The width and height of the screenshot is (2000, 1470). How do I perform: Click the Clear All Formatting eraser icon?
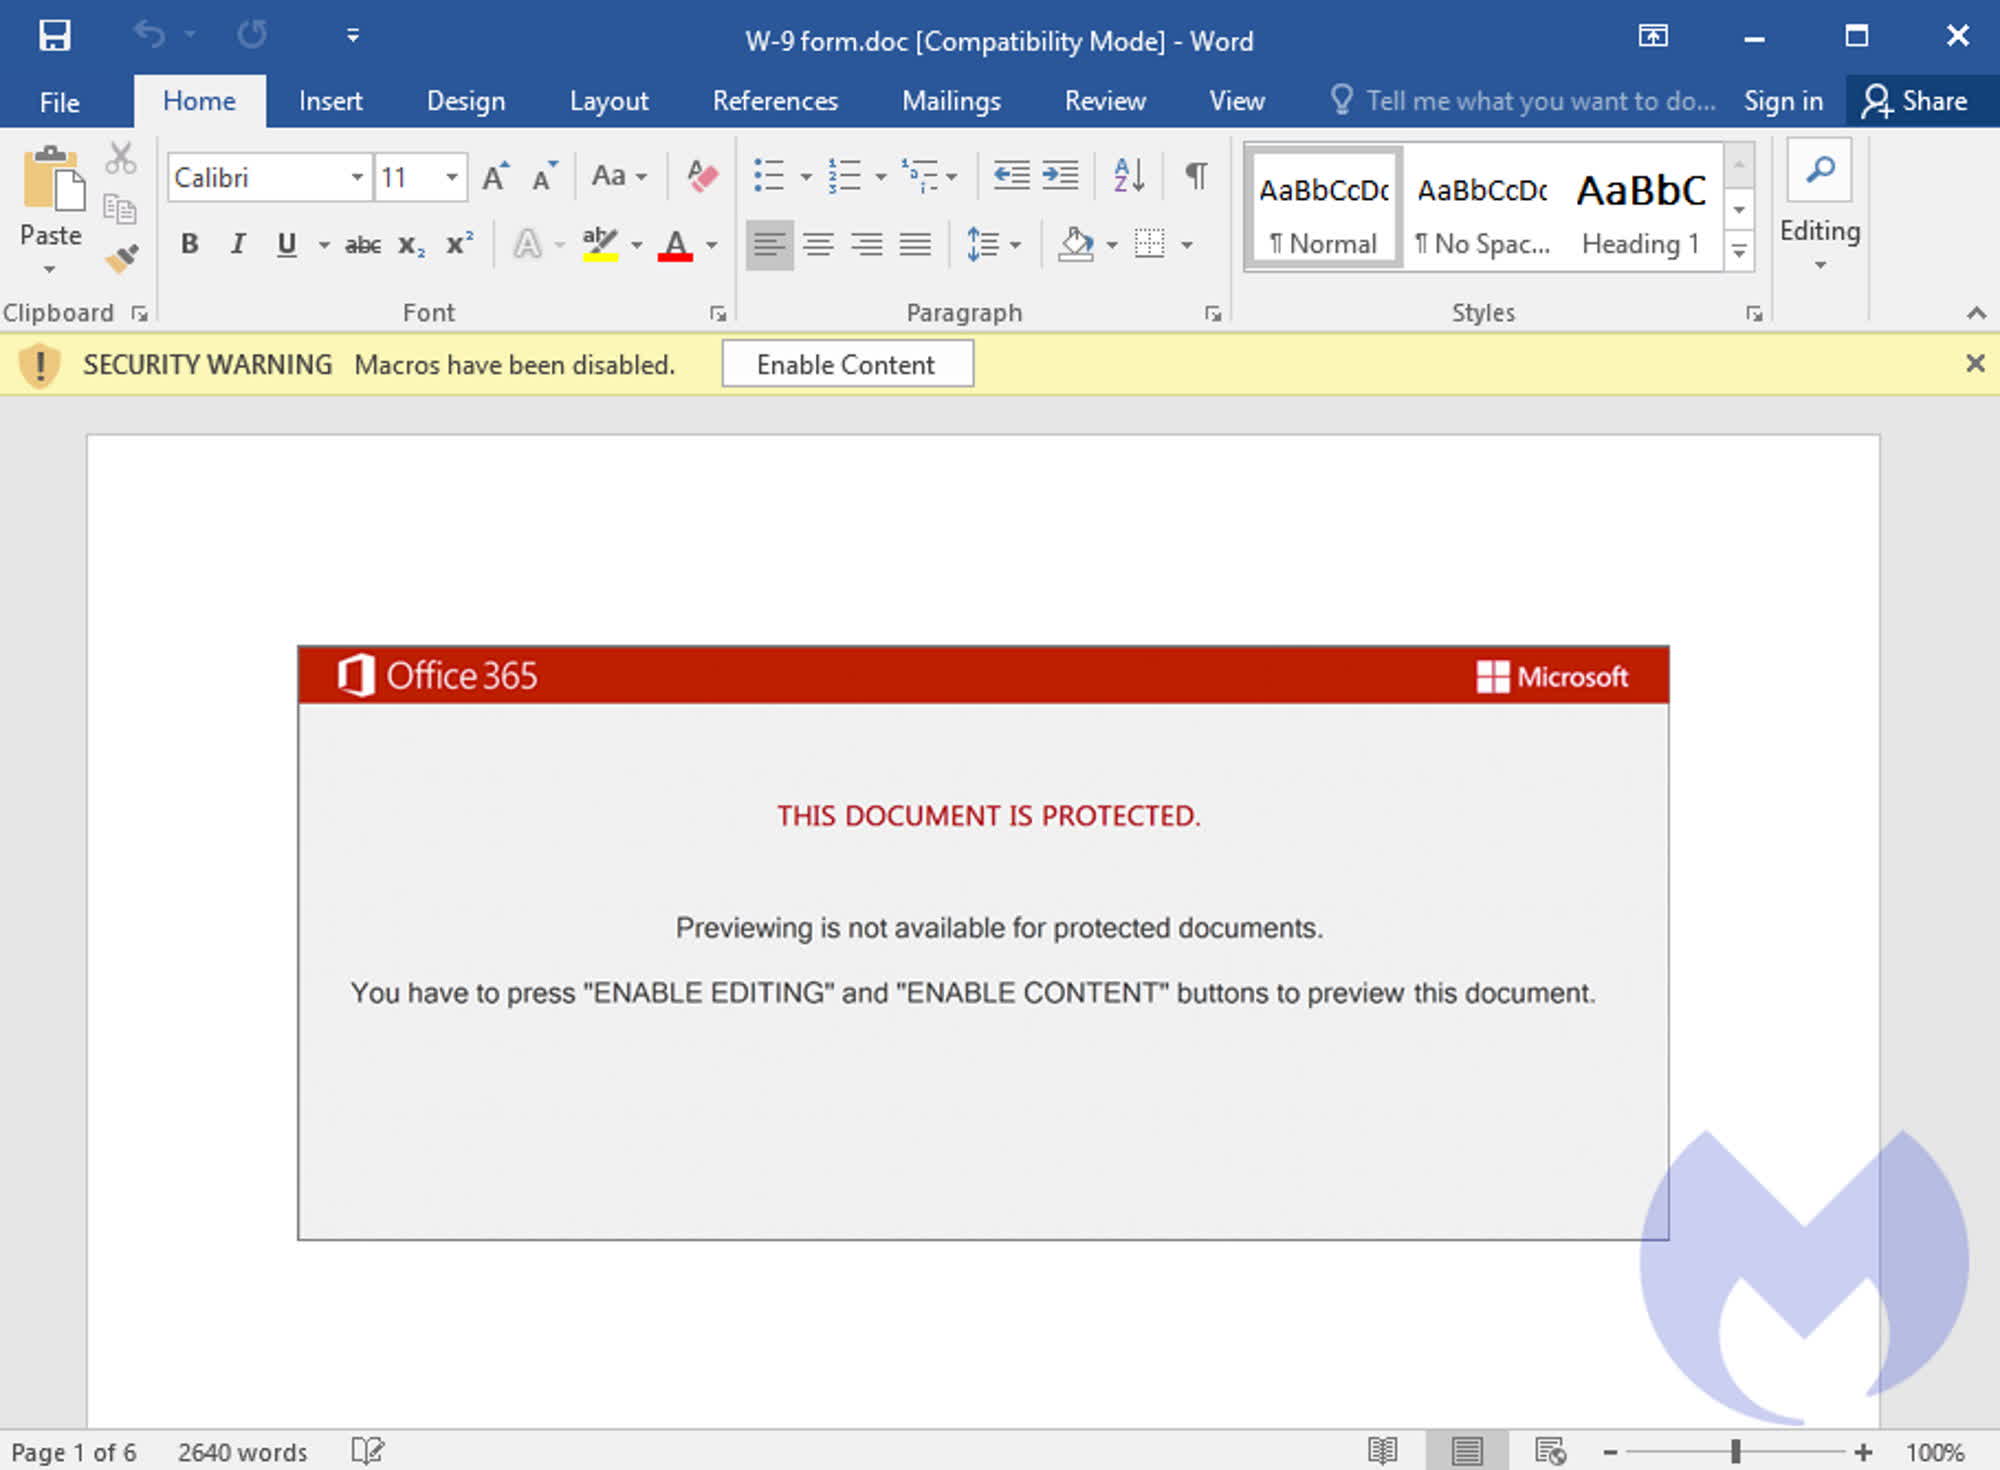point(702,177)
